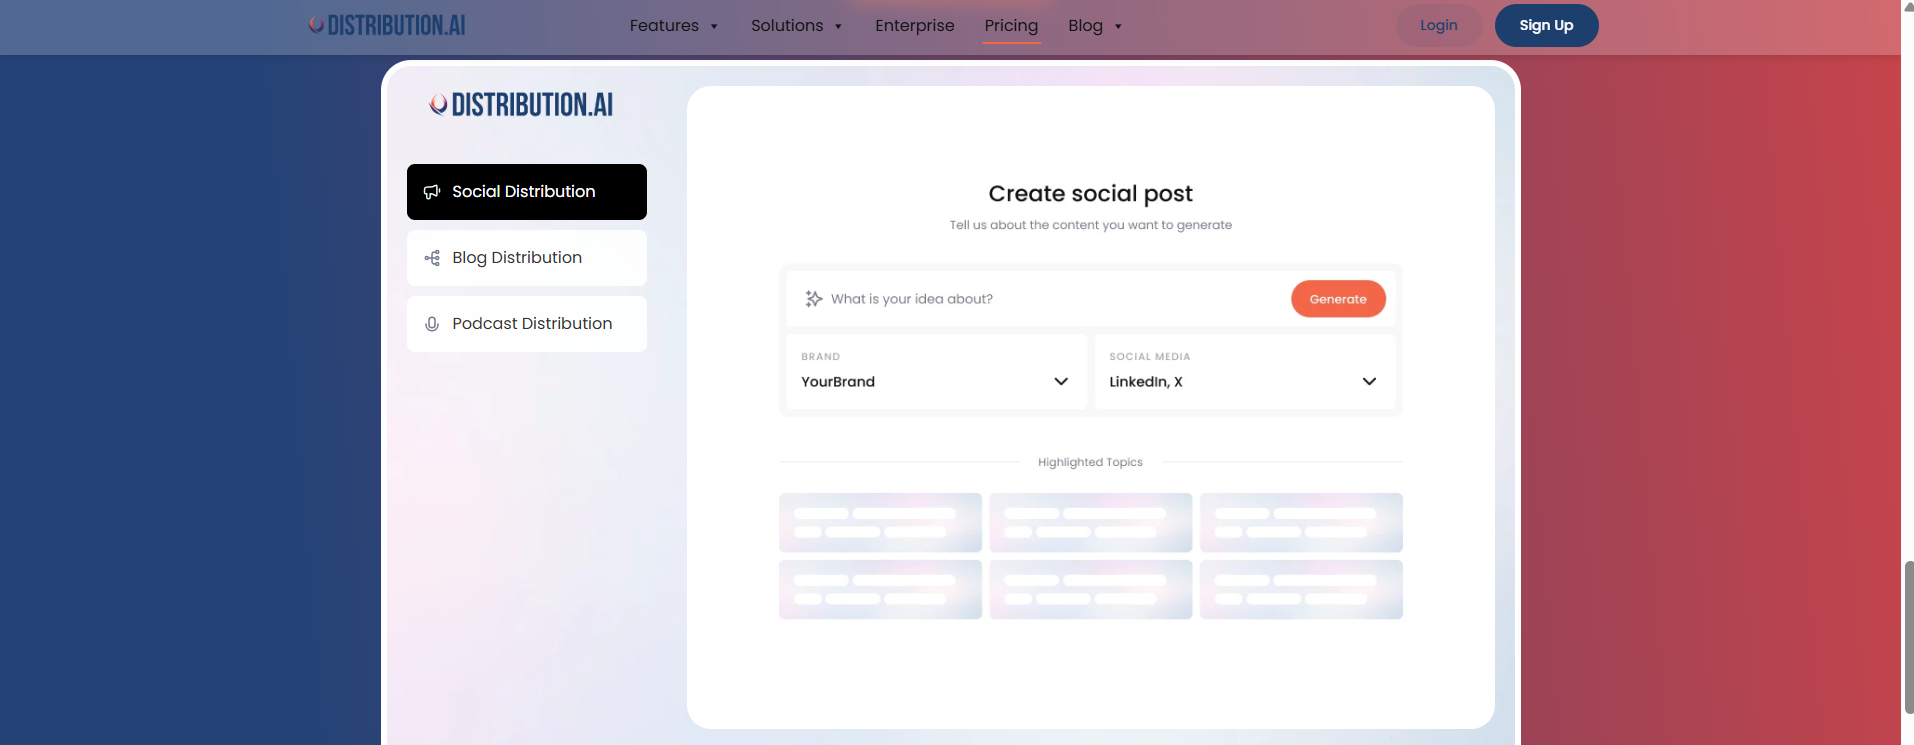Click the megaphone icon on Social Distribution
The image size is (1914, 745).
pyautogui.click(x=432, y=192)
